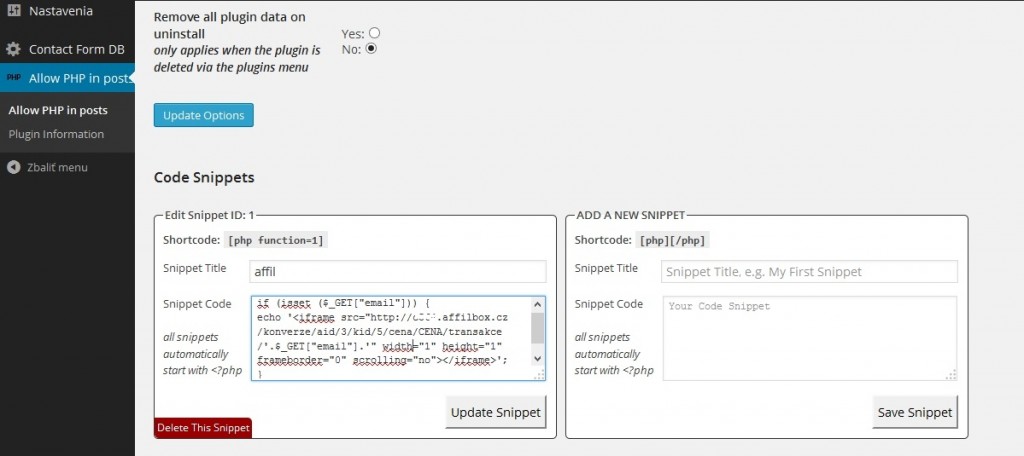
Task: Click scroll down arrow in Snippet Code box
Action: click(538, 358)
